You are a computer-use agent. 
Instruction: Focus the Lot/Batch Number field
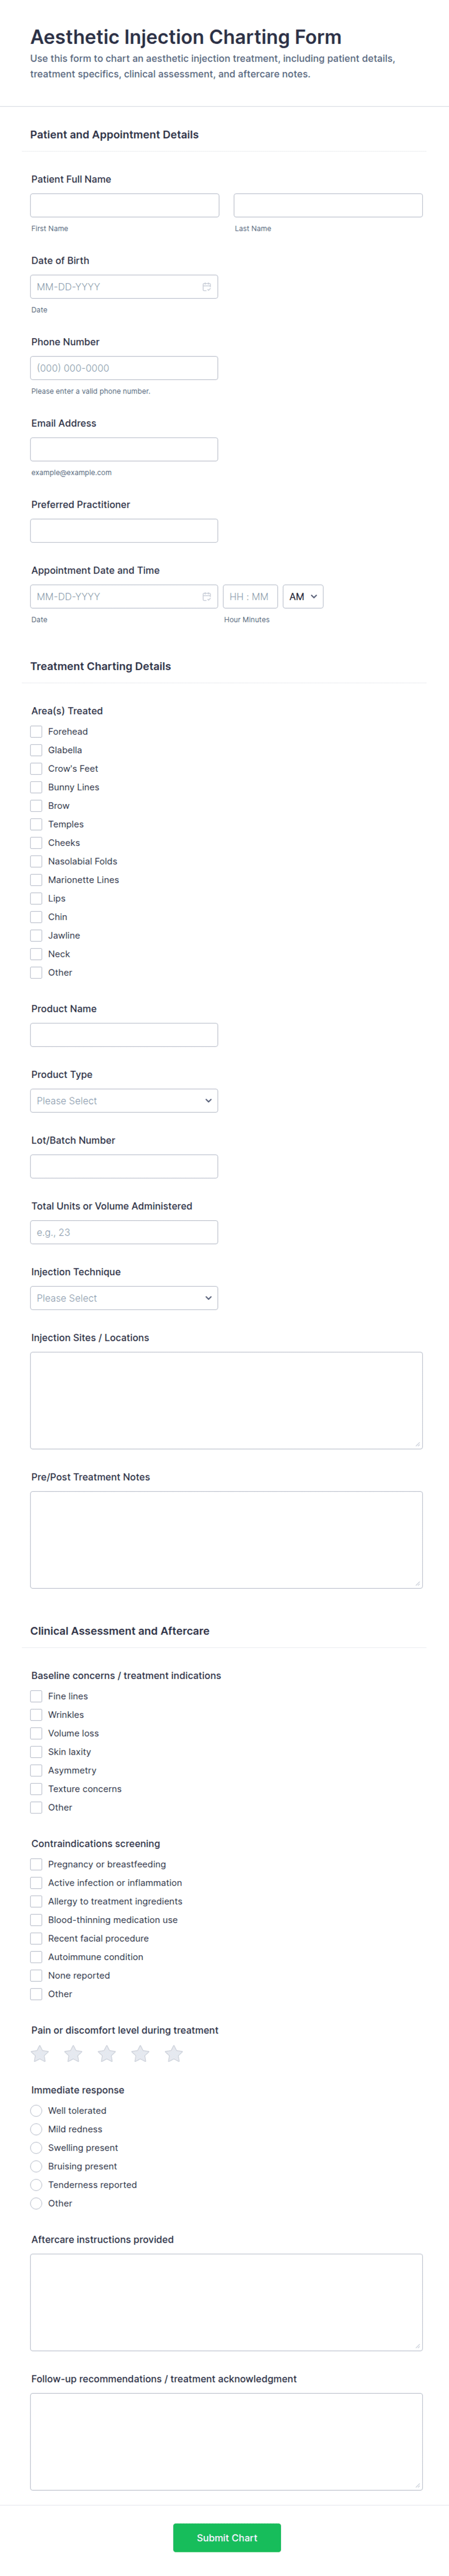point(124,1166)
